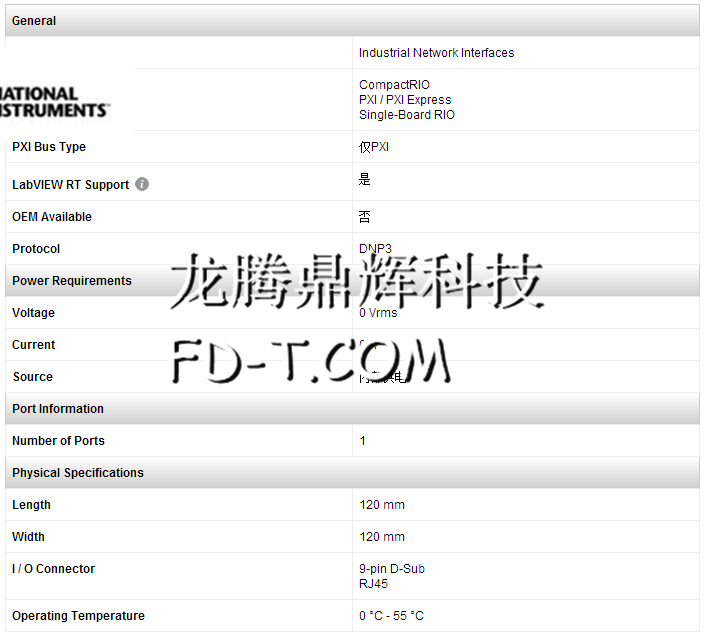Click the 'Voltage' label

33,313
